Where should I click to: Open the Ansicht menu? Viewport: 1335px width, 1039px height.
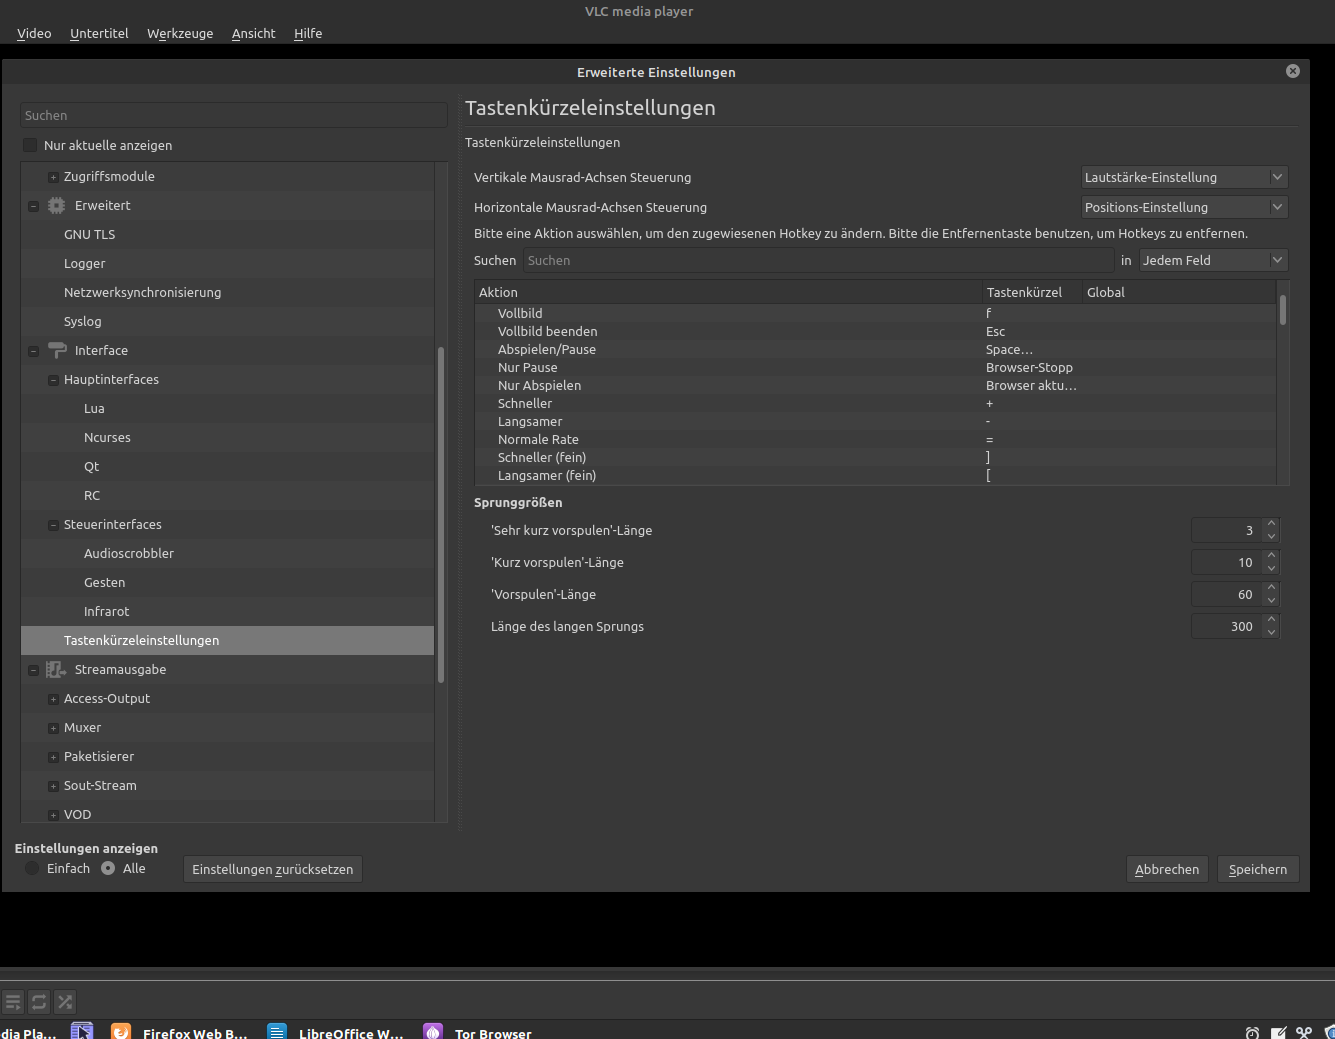pos(253,33)
